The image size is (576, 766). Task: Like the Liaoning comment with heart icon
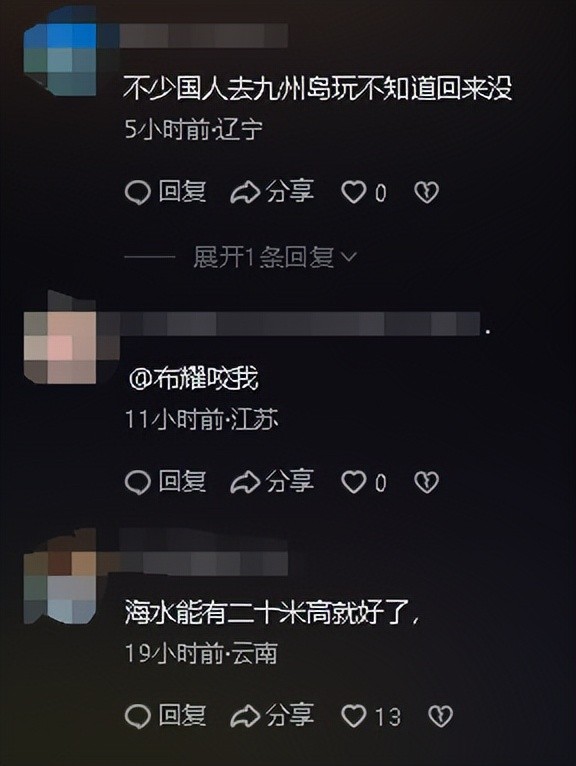[x=354, y=192]
